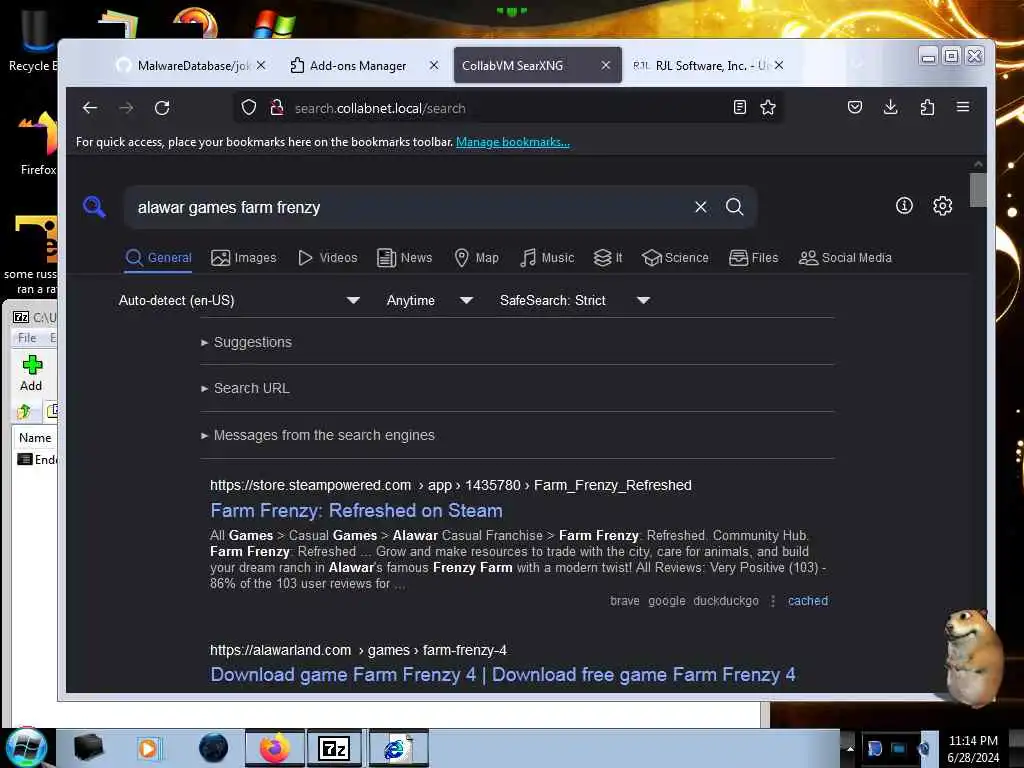Open the Anytime time range dropdown
Viewport: 1024px width, 768px height.
click(x=430, y=300)
